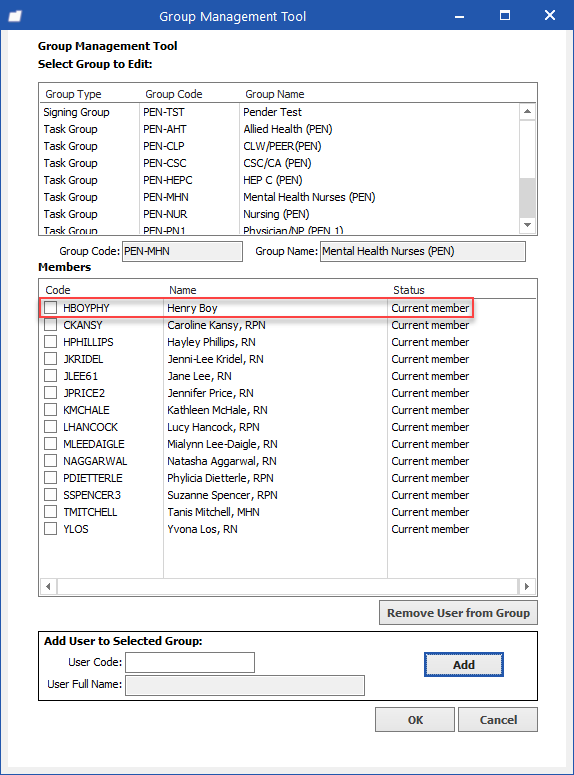
Task: Select the HEP C (PEN) group
Action: (279, 180)
